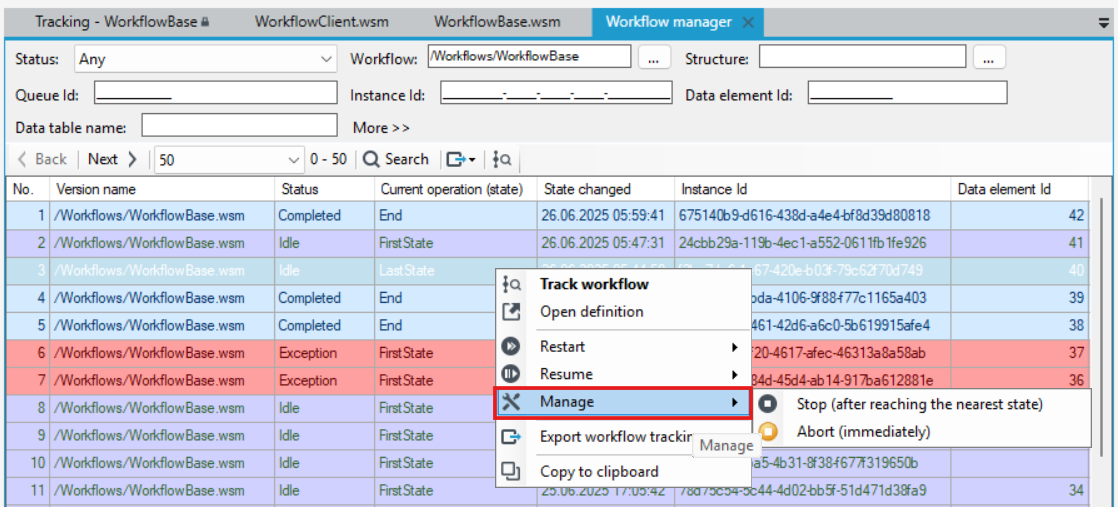
Task: Click the Restart icon in context menu
Action: coord(511,347)
